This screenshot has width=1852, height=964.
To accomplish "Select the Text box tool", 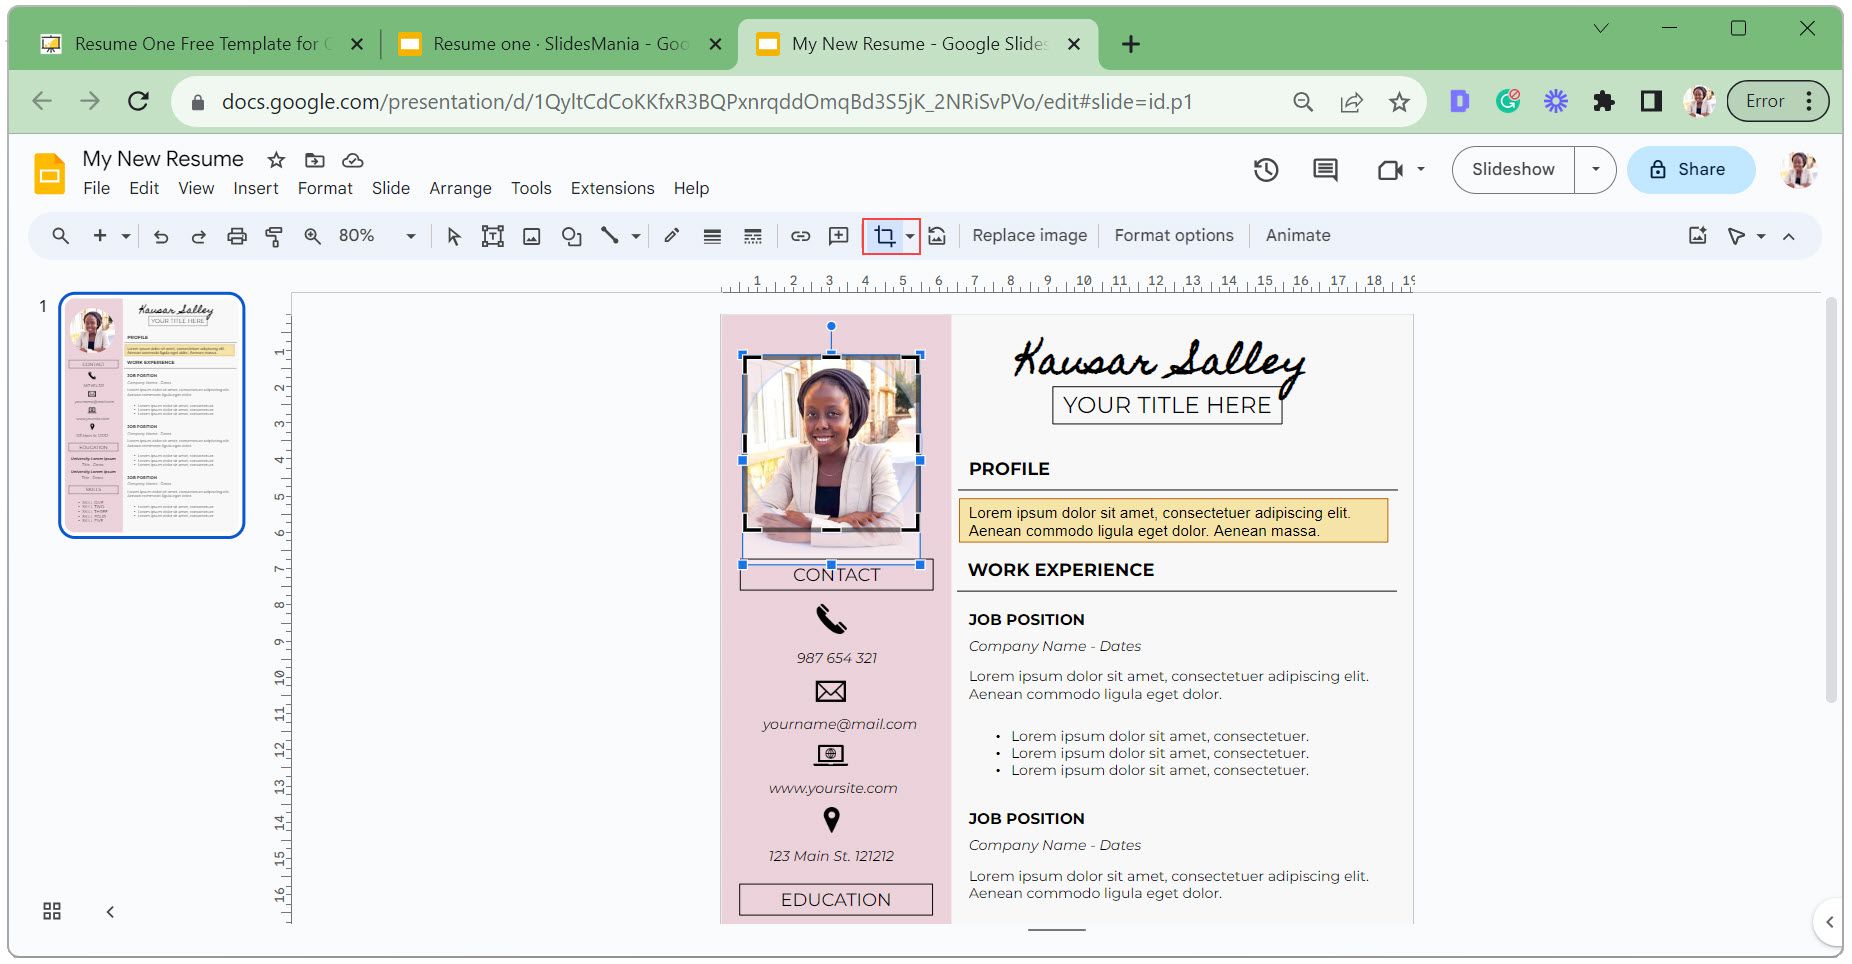I will [x=492, y=236].
